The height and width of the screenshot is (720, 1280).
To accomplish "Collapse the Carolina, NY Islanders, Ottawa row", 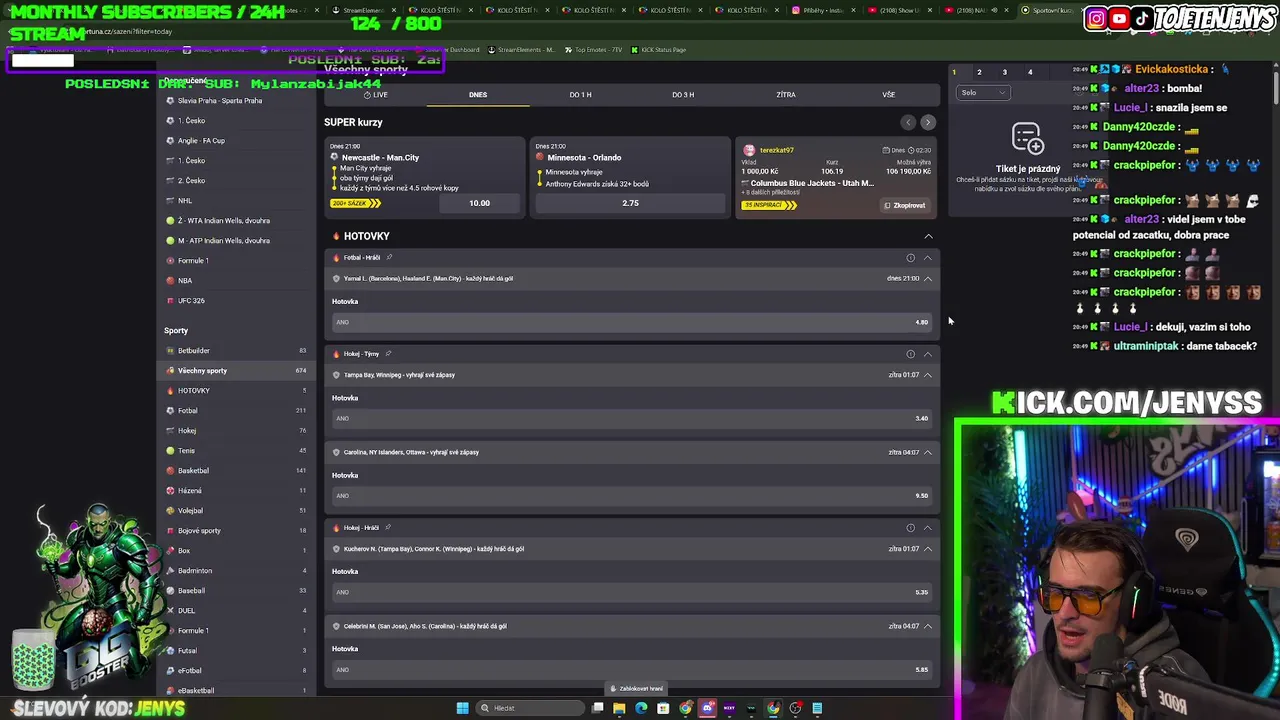I will pyautogui.click(x=928, y=452).
